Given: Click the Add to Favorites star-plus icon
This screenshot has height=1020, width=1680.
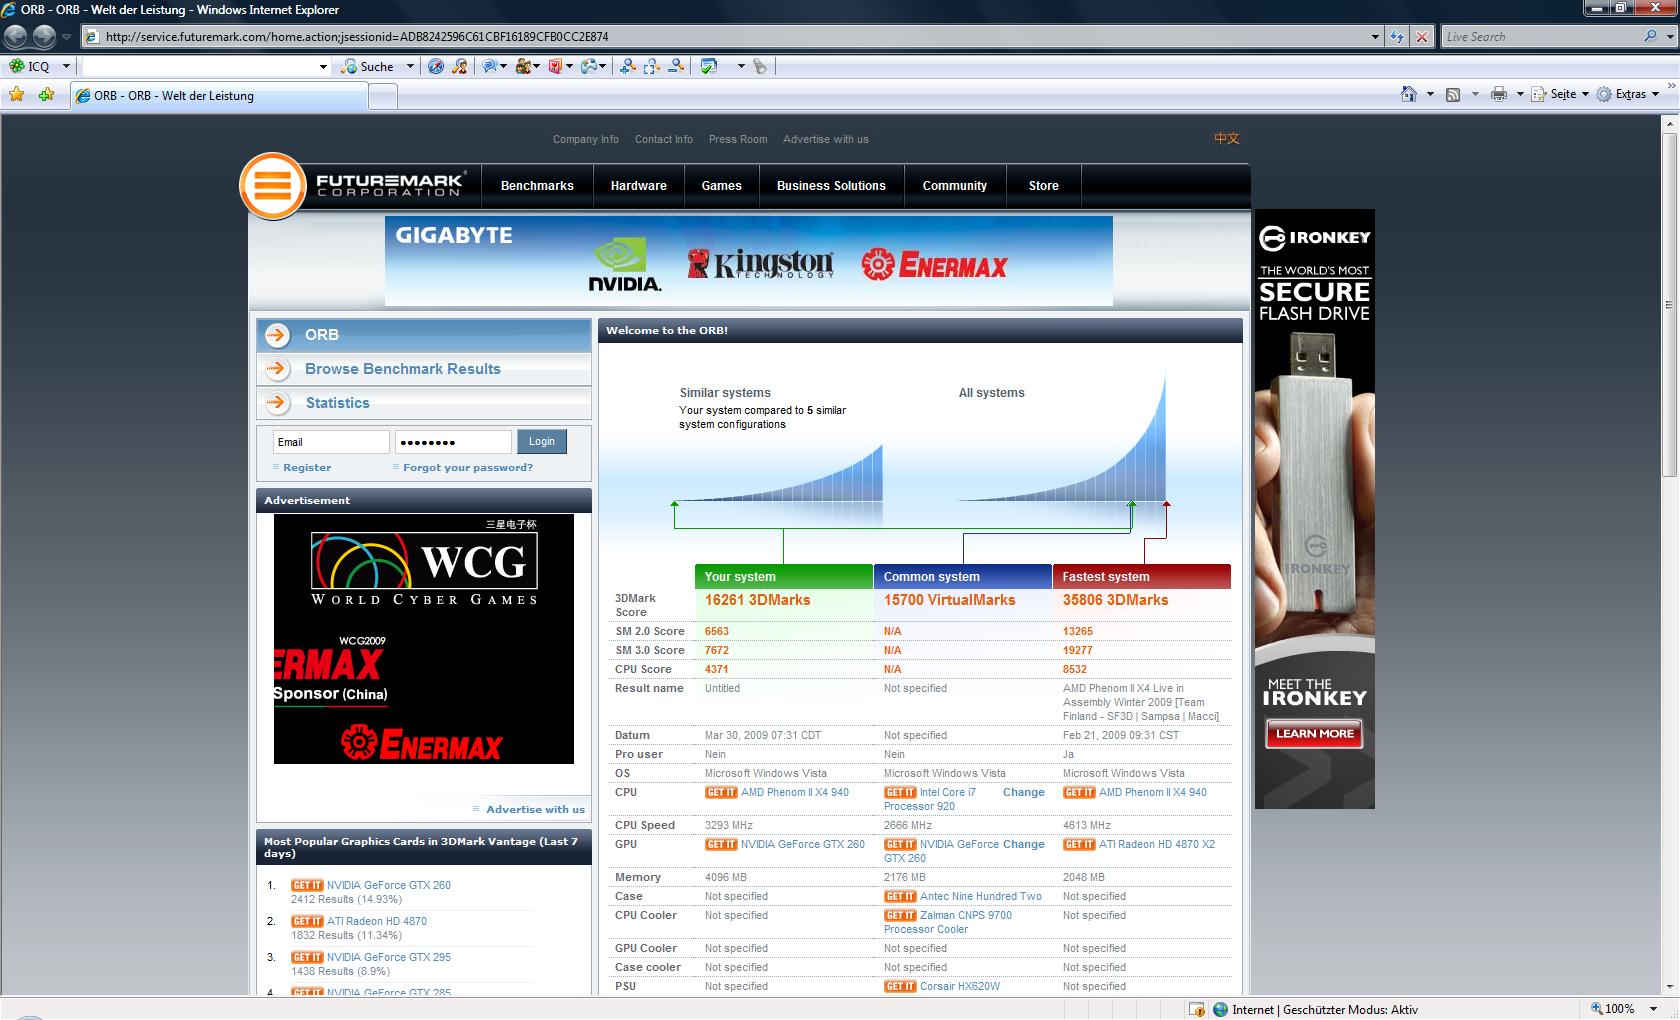Looking at the screenshot, I should click(46, 95).
